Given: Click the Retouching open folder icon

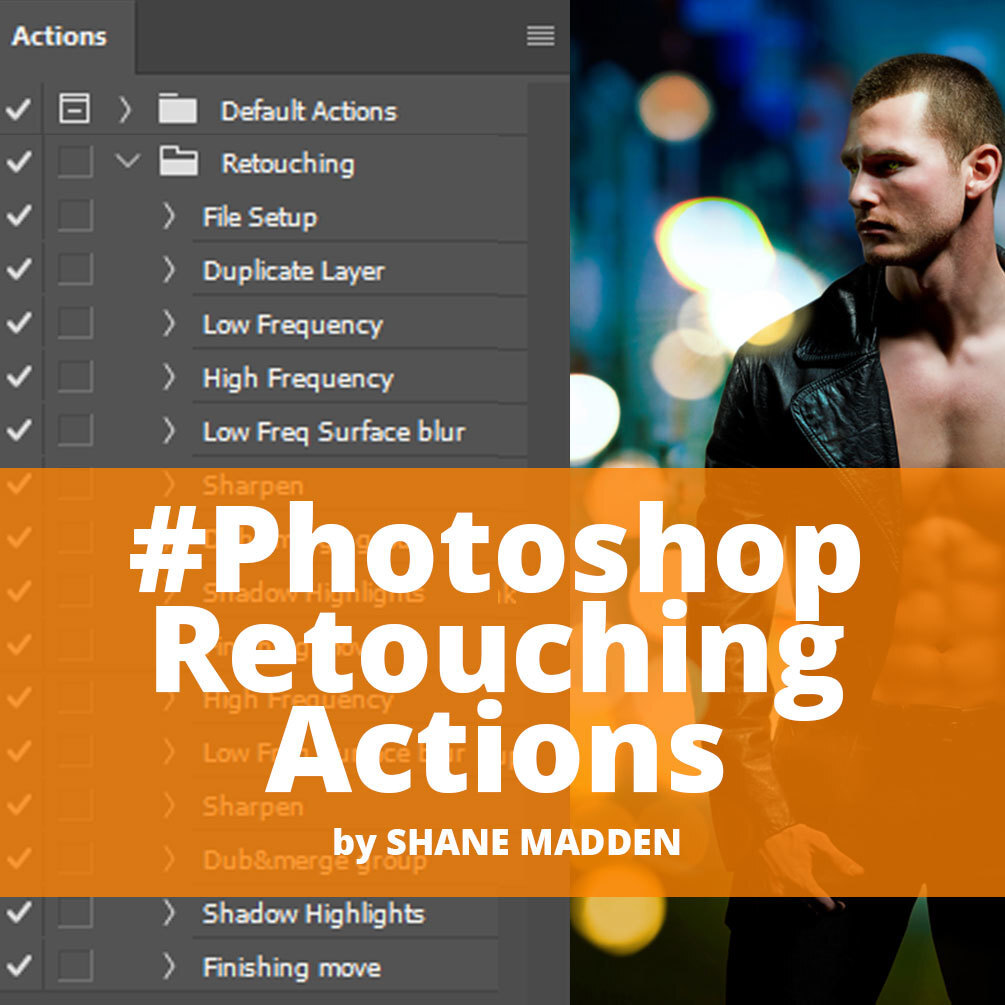Looking at the screenshot, I should tap(178, 162).
